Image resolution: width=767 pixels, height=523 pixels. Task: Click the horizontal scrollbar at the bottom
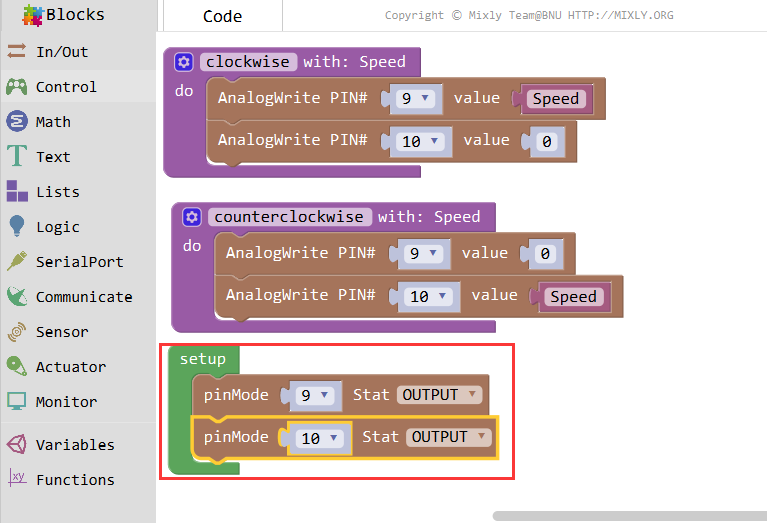630,516
